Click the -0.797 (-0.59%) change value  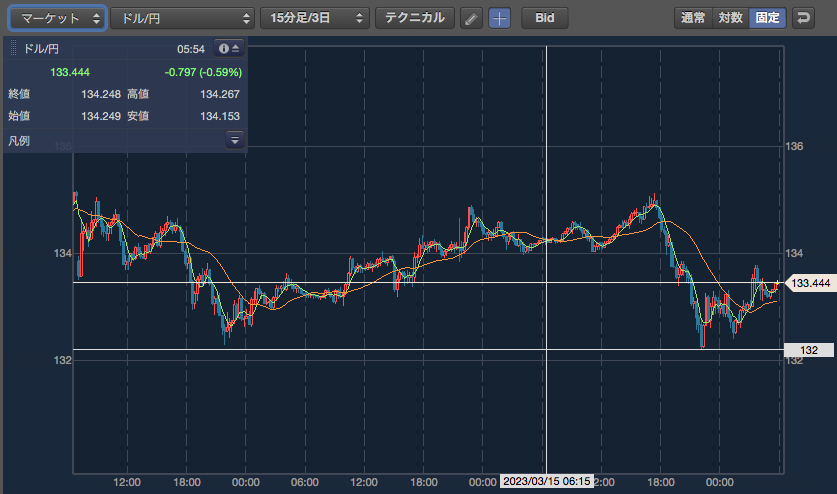[203, 72]
